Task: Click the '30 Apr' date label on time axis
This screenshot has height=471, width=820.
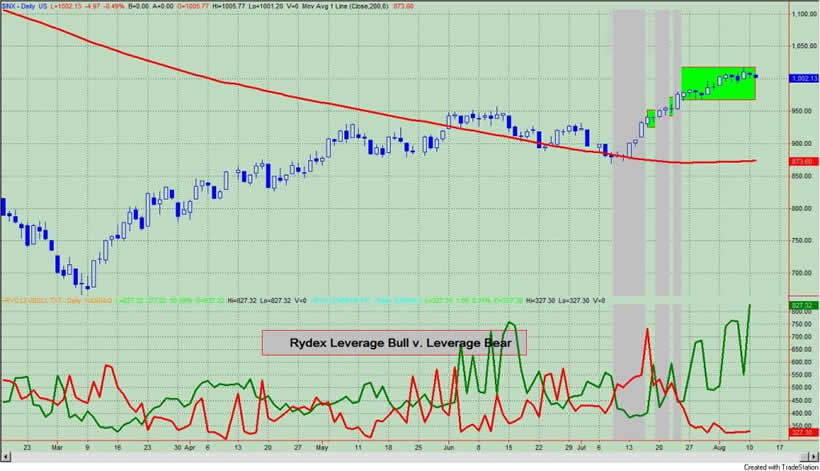Action: click(x=185, y=447)
